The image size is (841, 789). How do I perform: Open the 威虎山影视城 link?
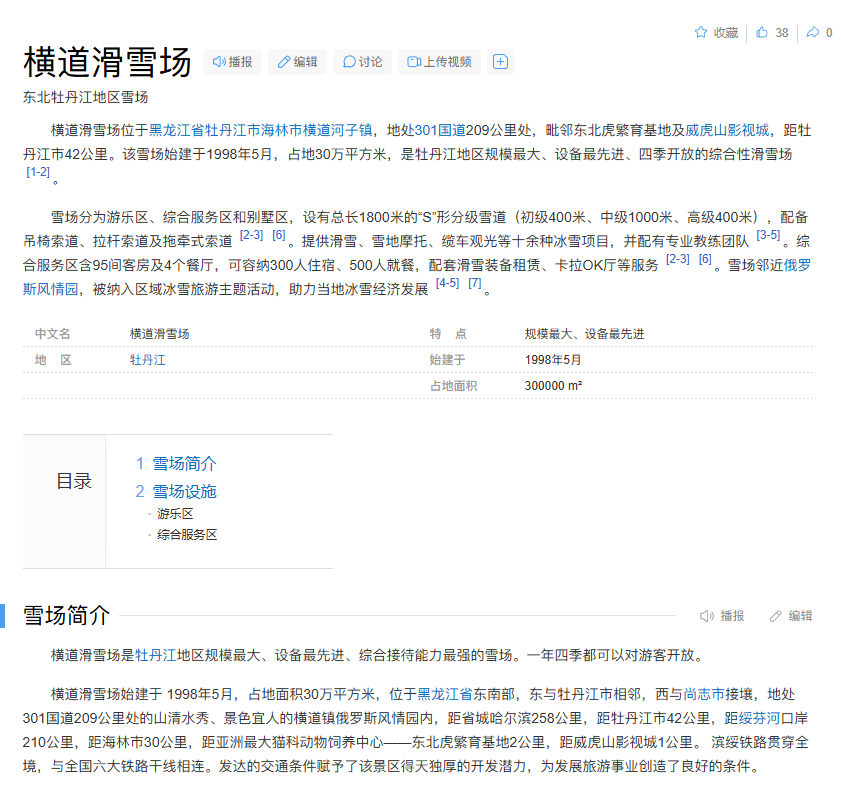point(727,130)
